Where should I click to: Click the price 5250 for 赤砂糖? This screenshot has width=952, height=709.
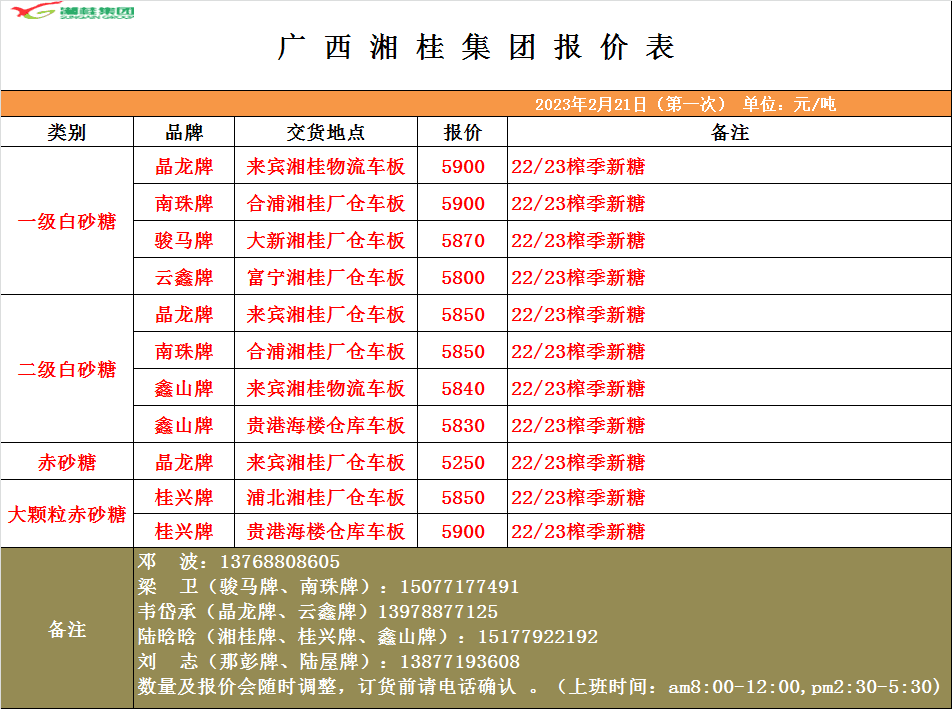point(462,463)
